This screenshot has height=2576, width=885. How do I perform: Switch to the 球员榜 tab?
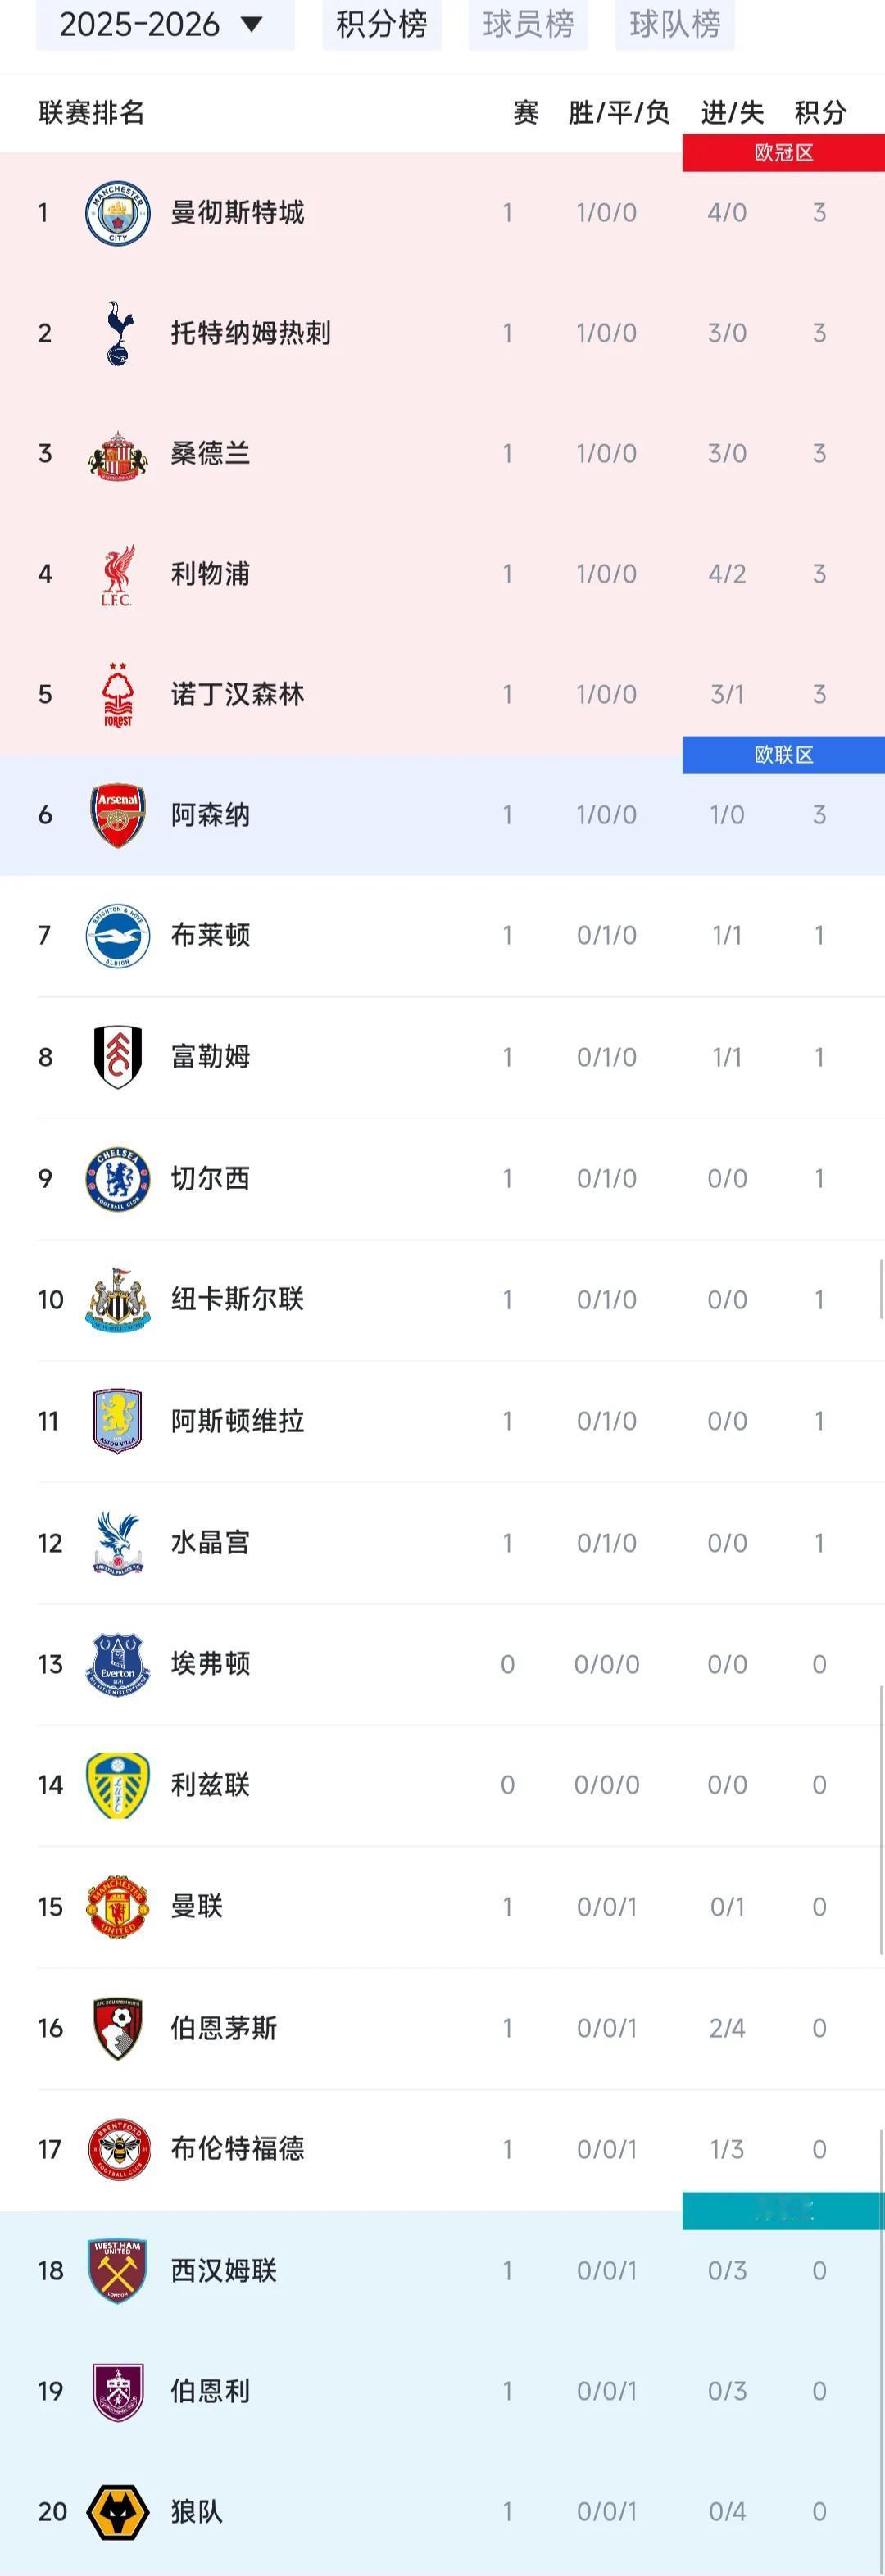point(528,24)
